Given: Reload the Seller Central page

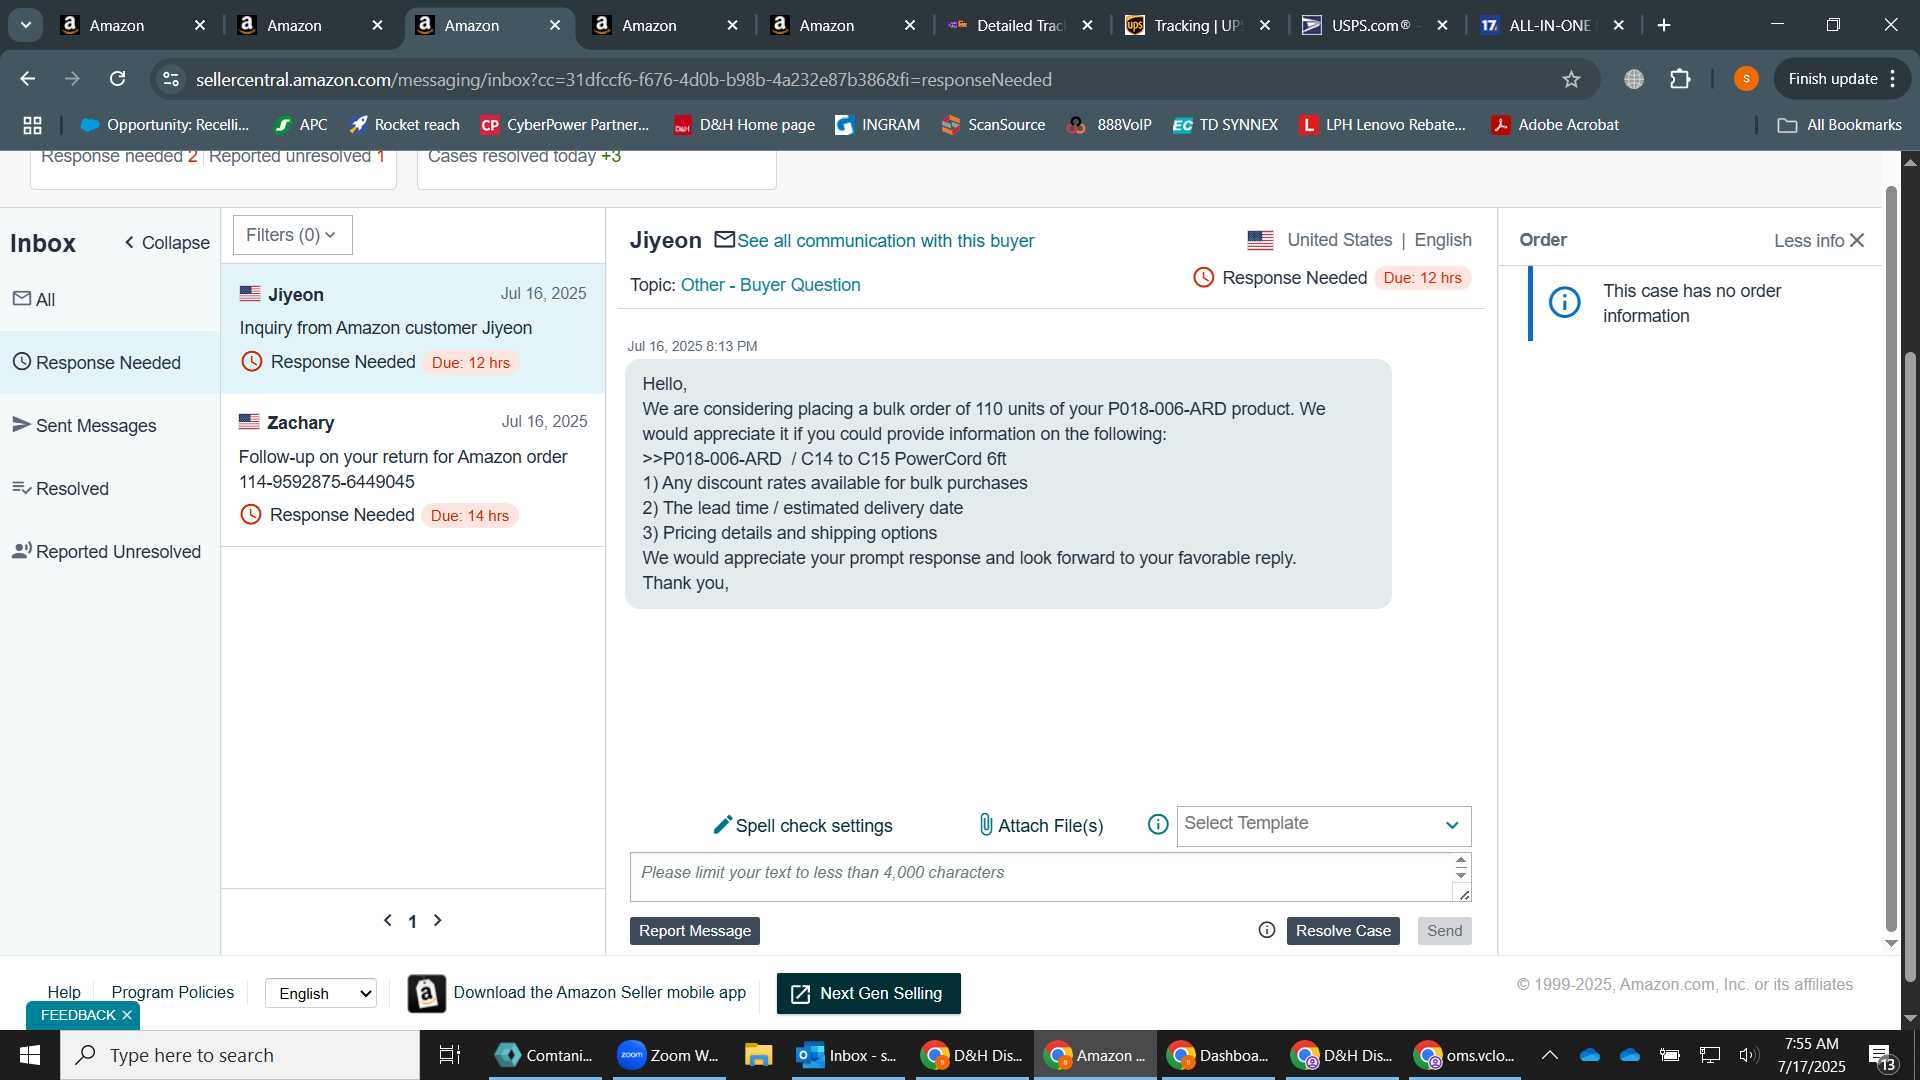Looking at the screenshot, I should [117, 79].
